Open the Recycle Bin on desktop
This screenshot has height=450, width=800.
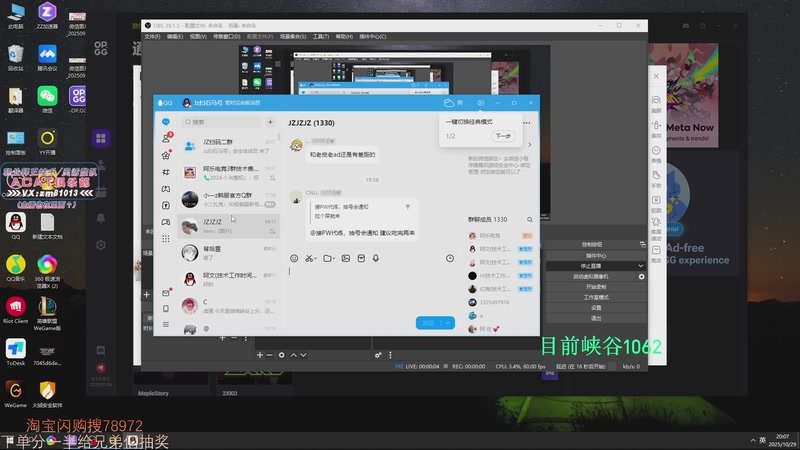pyautogui.click(x=15, y=57)
